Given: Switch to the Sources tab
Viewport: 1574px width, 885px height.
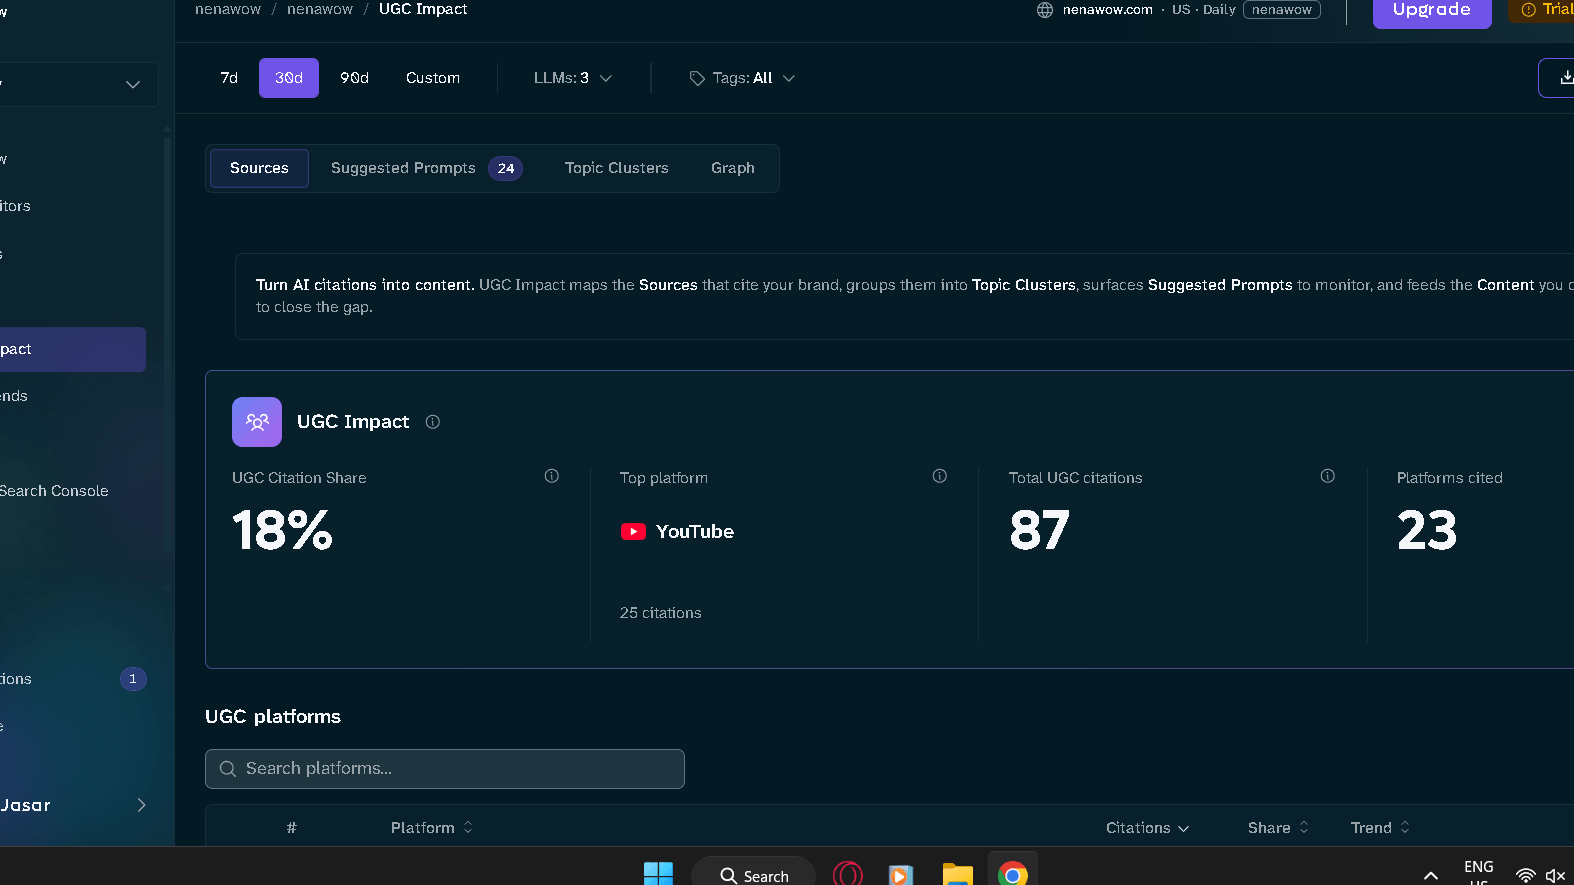Looking at the screenshot, I should [x=259, y=168].
